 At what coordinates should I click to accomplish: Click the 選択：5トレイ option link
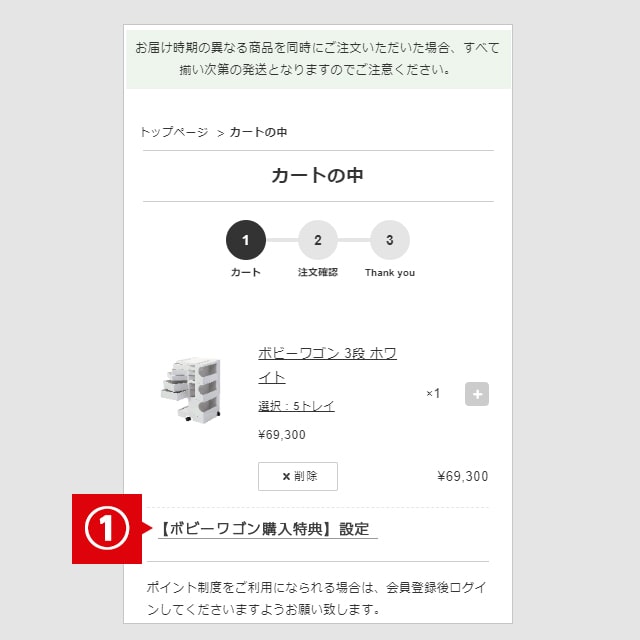pos(296,406)
